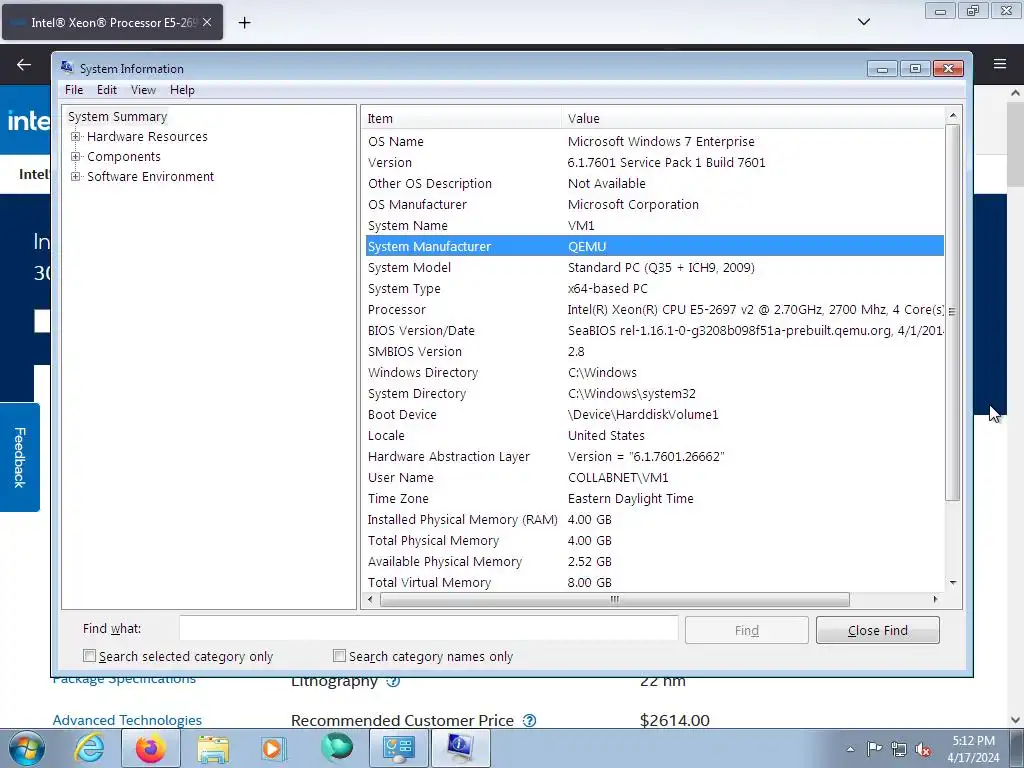Select System Summary in the tree

pos(118,116)
